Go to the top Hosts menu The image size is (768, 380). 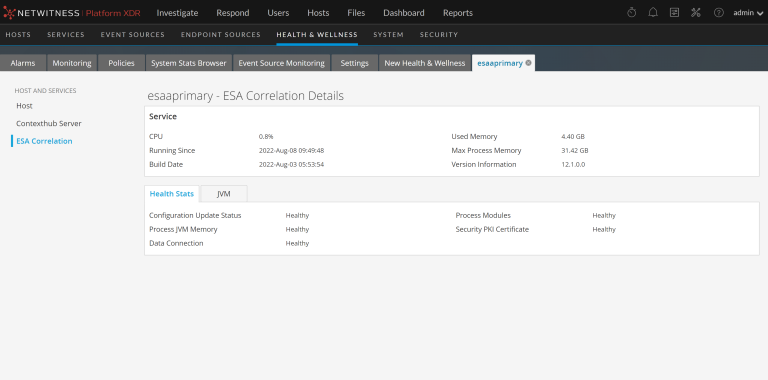pyautogui.click(x=318, y=13)
